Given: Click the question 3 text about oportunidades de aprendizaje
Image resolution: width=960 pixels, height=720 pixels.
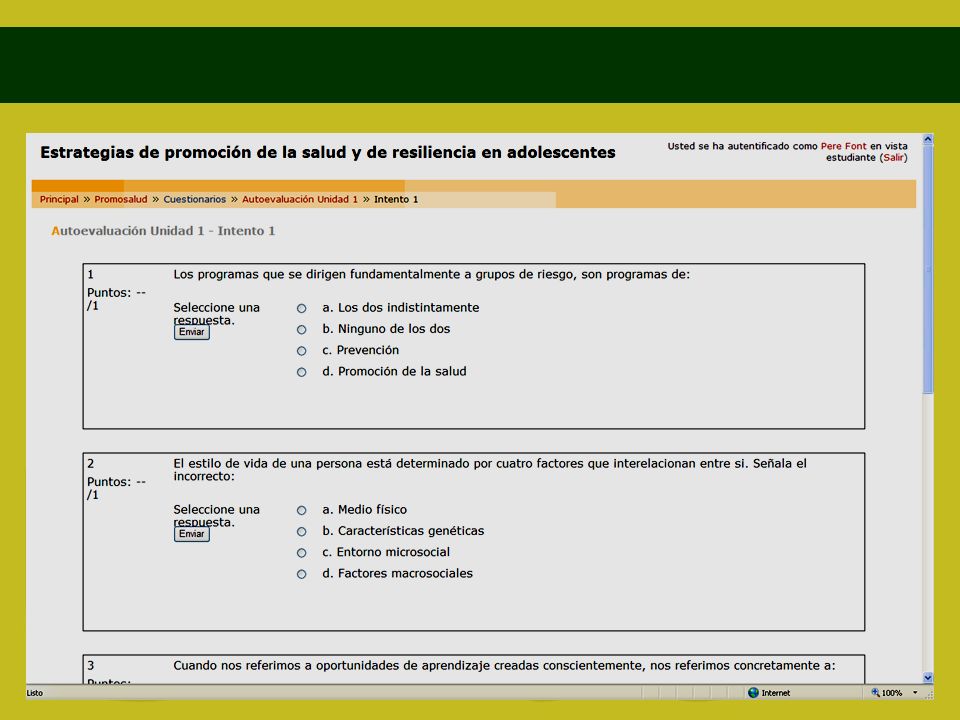Looking at the screenshot, I should click(x=504, y=666).
